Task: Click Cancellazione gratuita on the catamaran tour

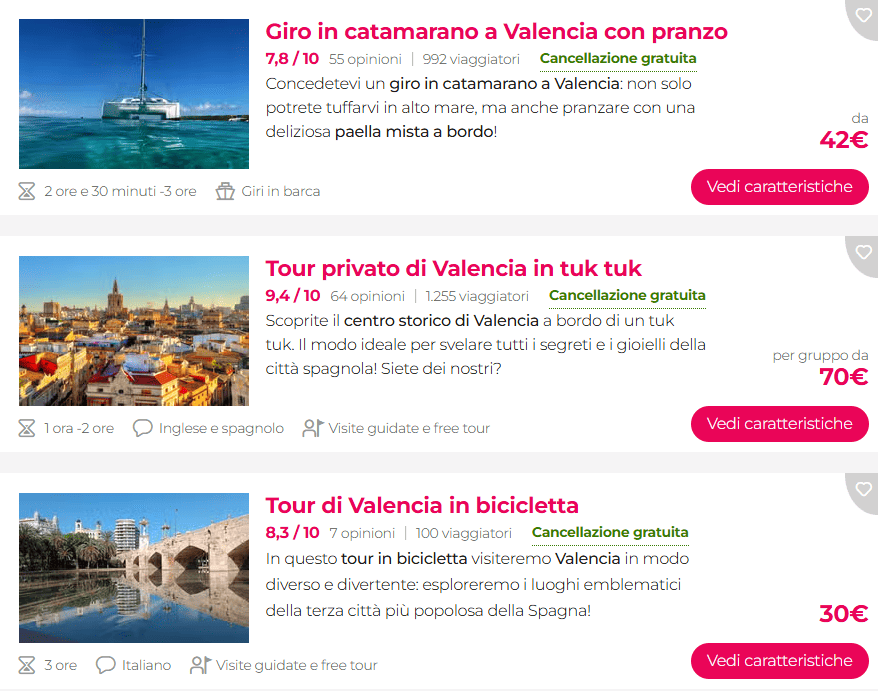Action: 618,59
